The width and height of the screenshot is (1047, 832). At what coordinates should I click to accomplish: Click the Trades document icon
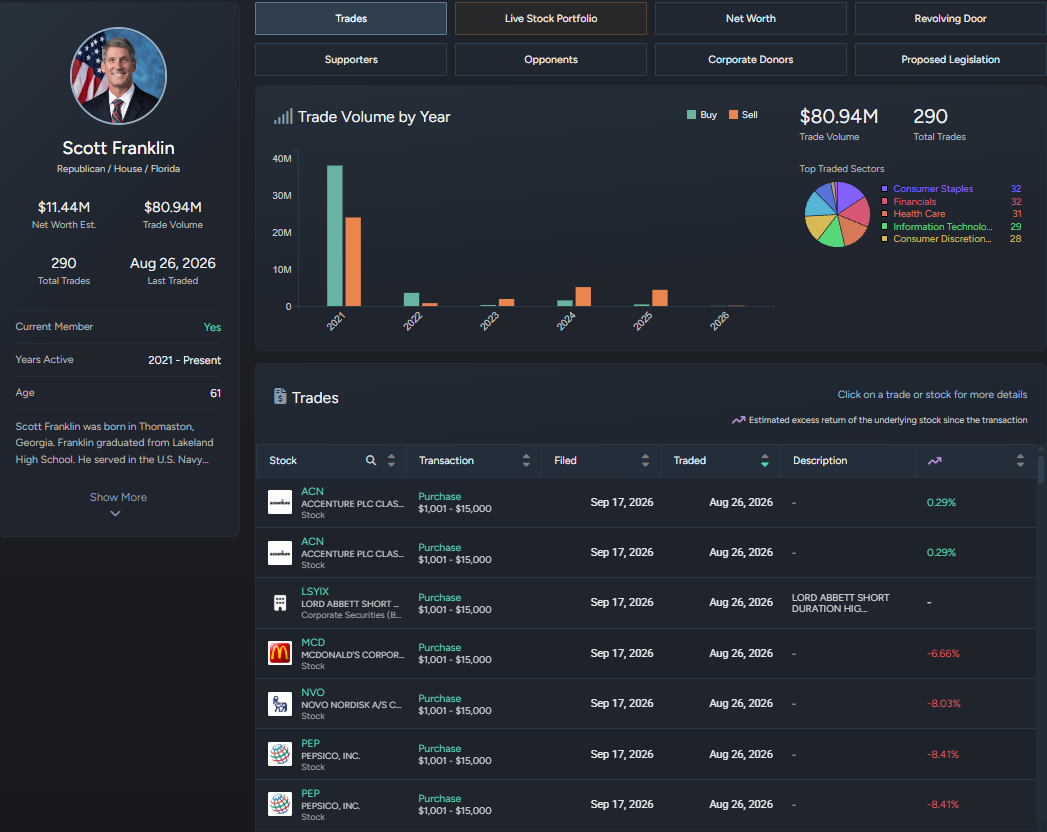pyautogui.click(x=280, y=396)
